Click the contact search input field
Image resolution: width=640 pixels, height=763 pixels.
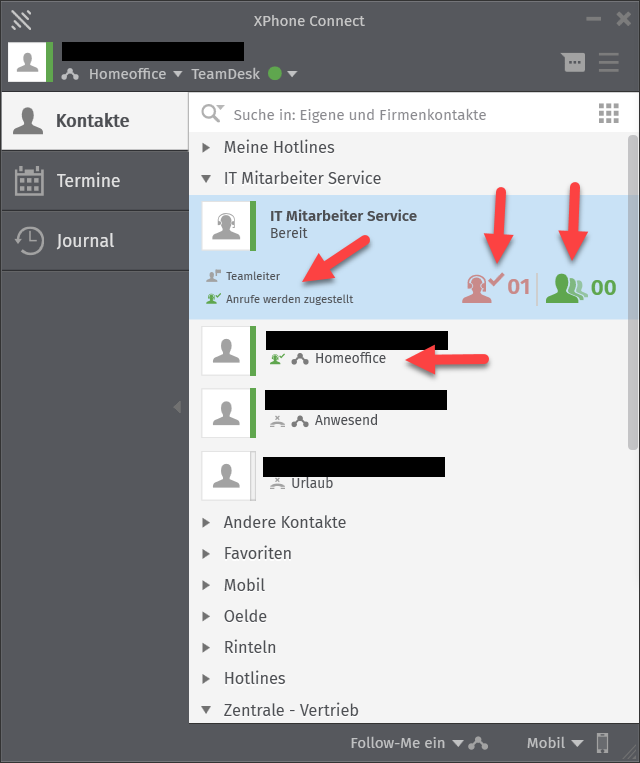click(x=400, y=115)
